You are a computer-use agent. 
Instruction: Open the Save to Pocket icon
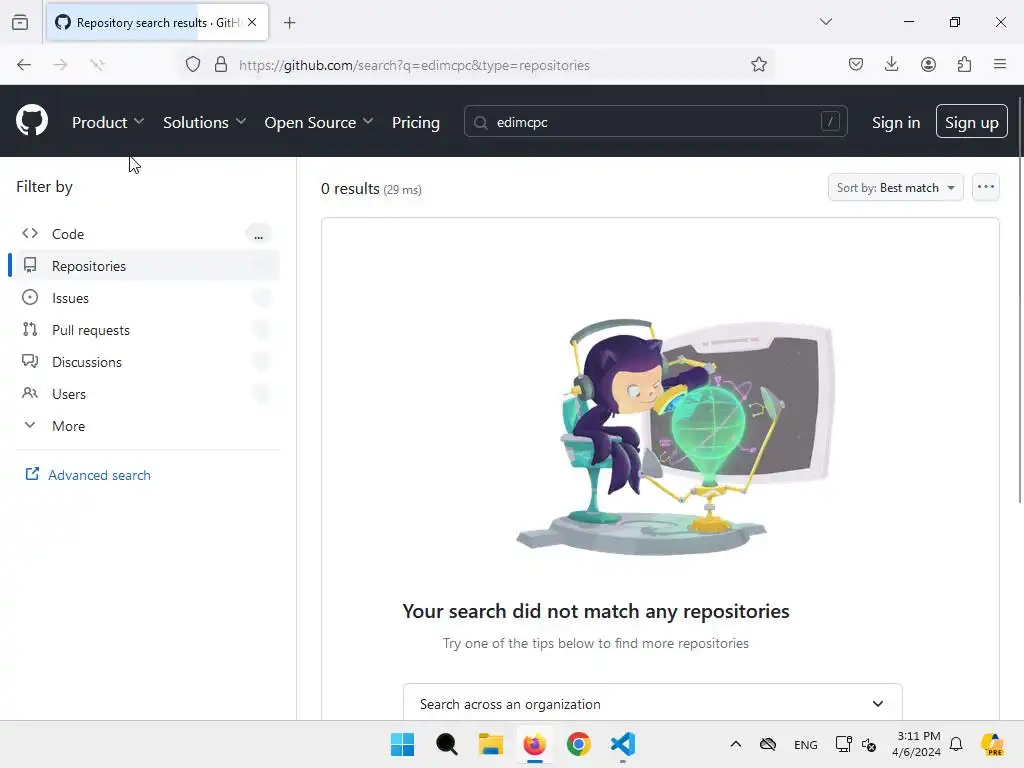[x=856, y=65]
